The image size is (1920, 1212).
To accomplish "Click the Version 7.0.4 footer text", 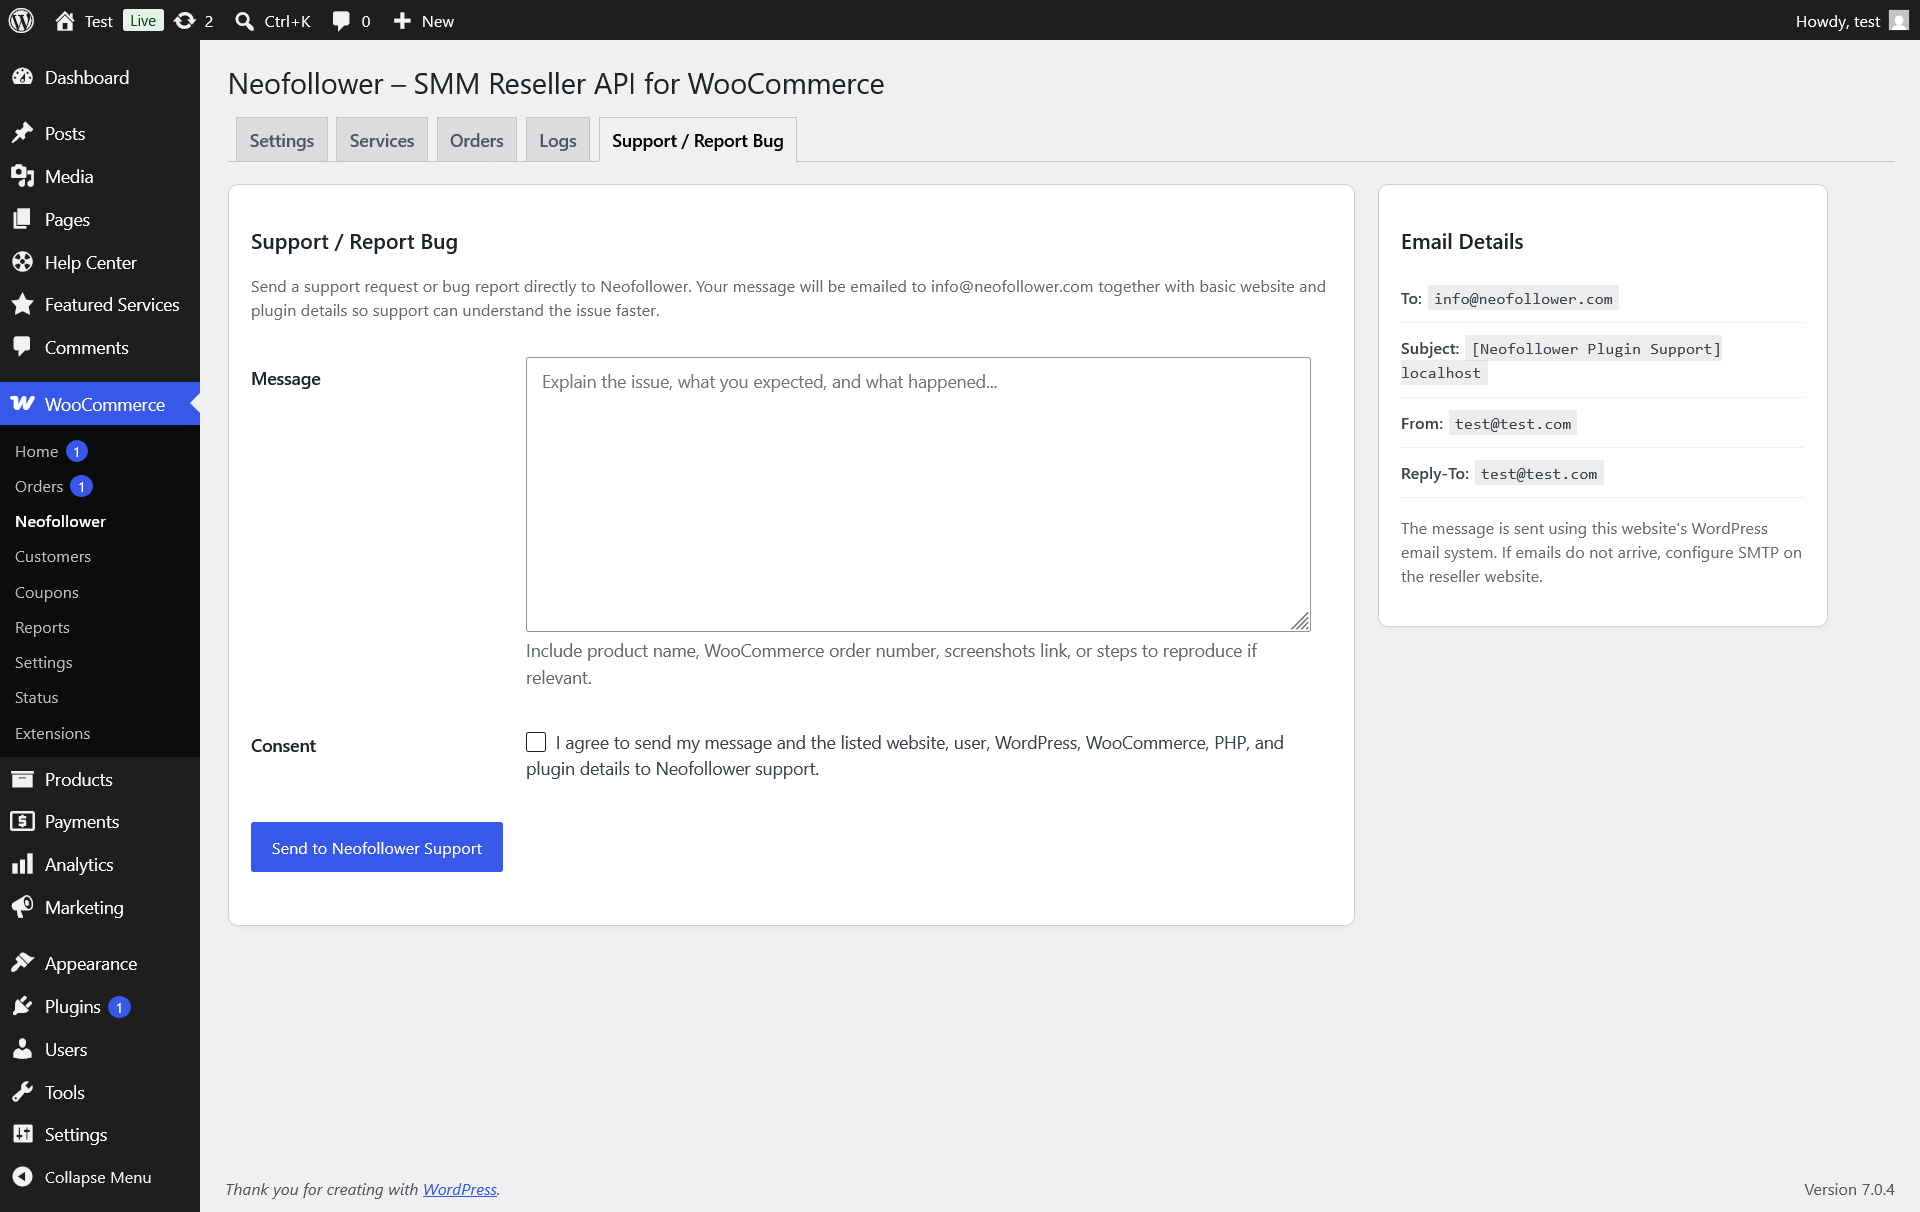I will 1849,1189.
